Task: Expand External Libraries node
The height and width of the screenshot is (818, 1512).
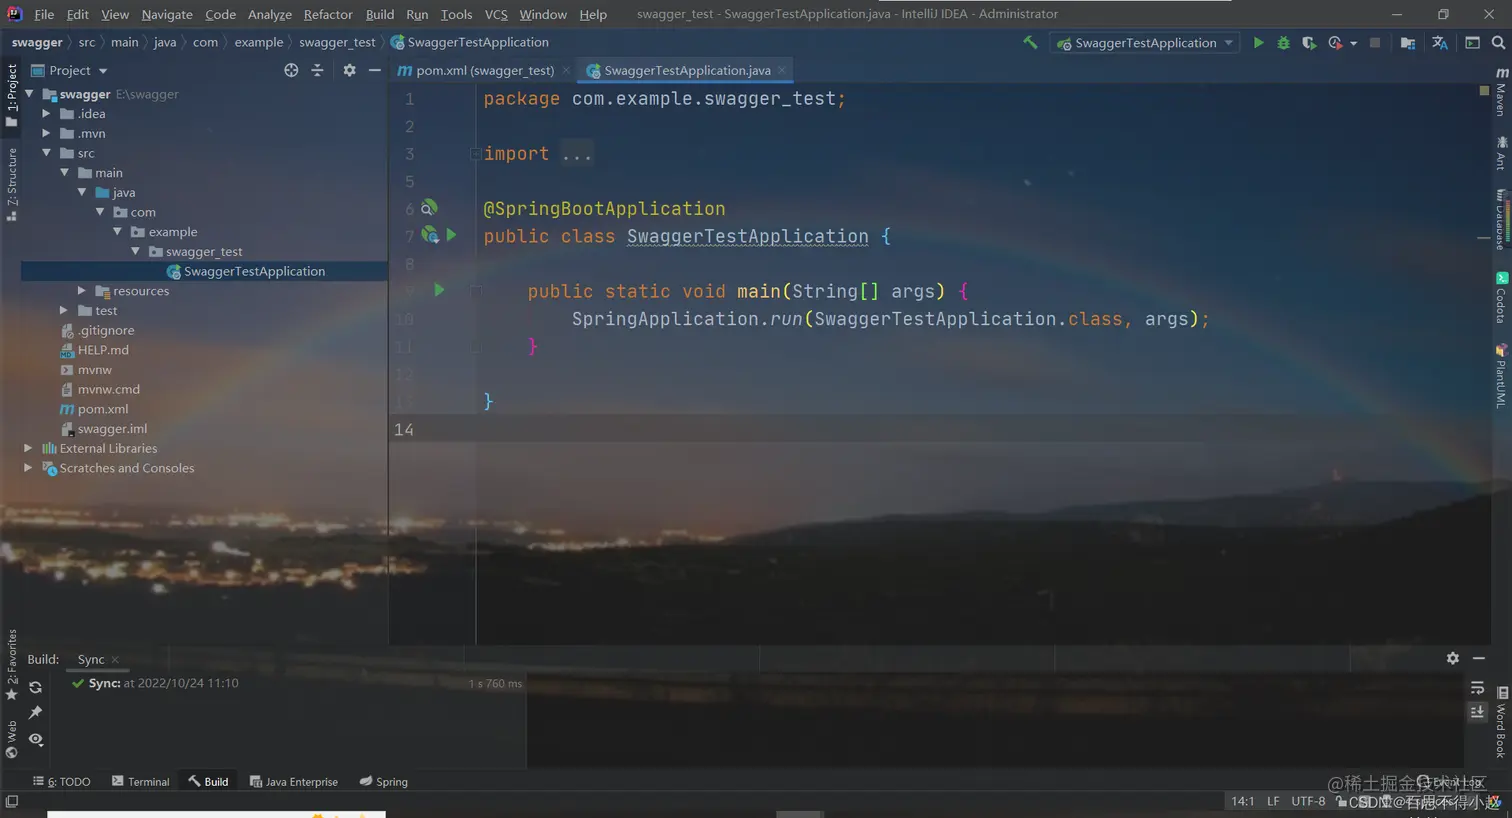Action: tap(28, 448)
